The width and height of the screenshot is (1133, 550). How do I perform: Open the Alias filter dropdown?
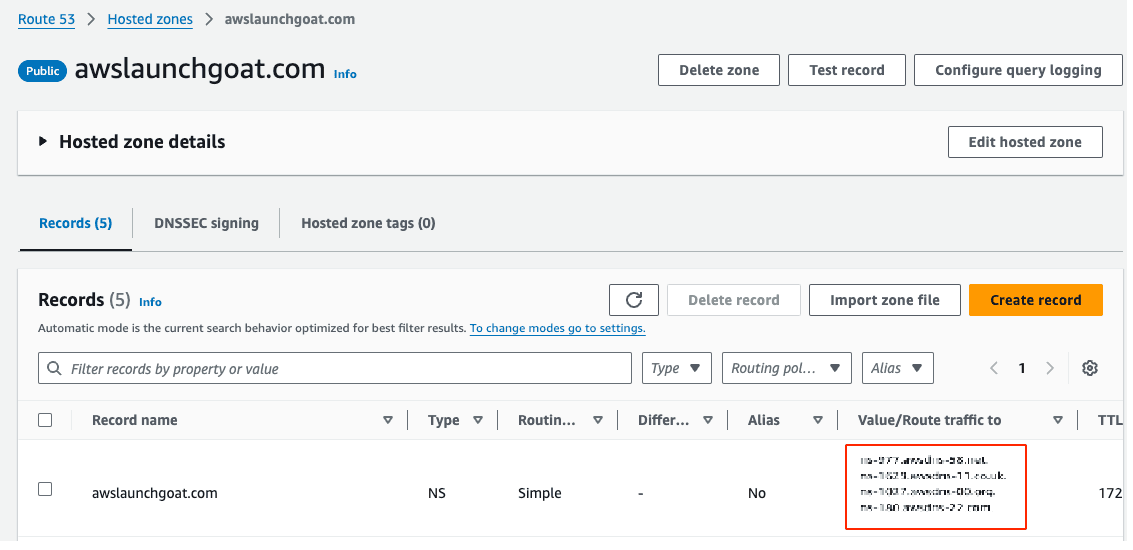pyautogui.click(x=897, y=368)
